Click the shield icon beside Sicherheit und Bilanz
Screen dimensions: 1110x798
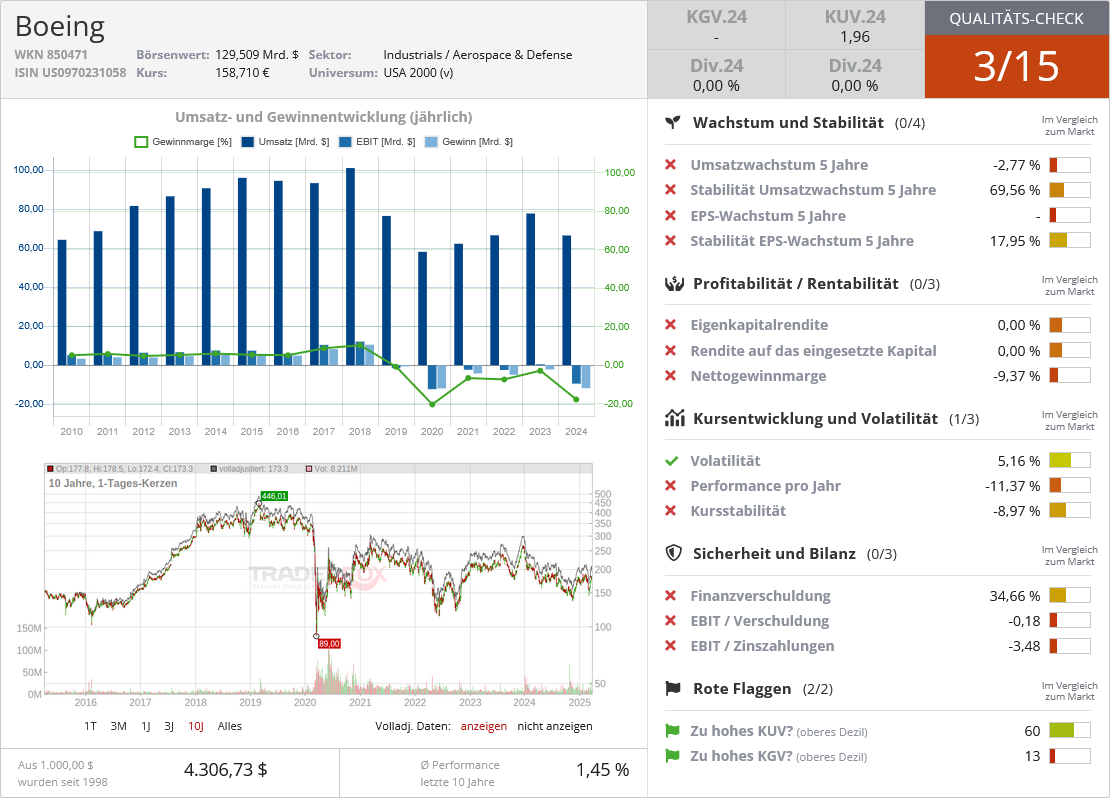(x=673, y=553)
